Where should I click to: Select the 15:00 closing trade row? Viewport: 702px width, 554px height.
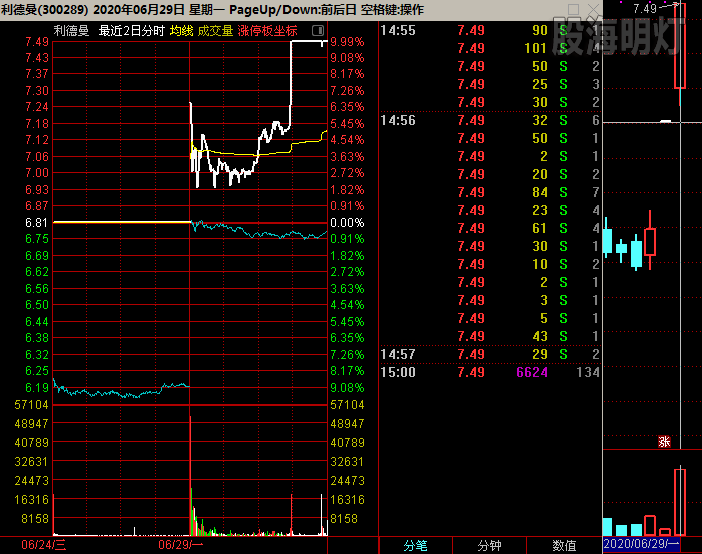click(490, 372)
